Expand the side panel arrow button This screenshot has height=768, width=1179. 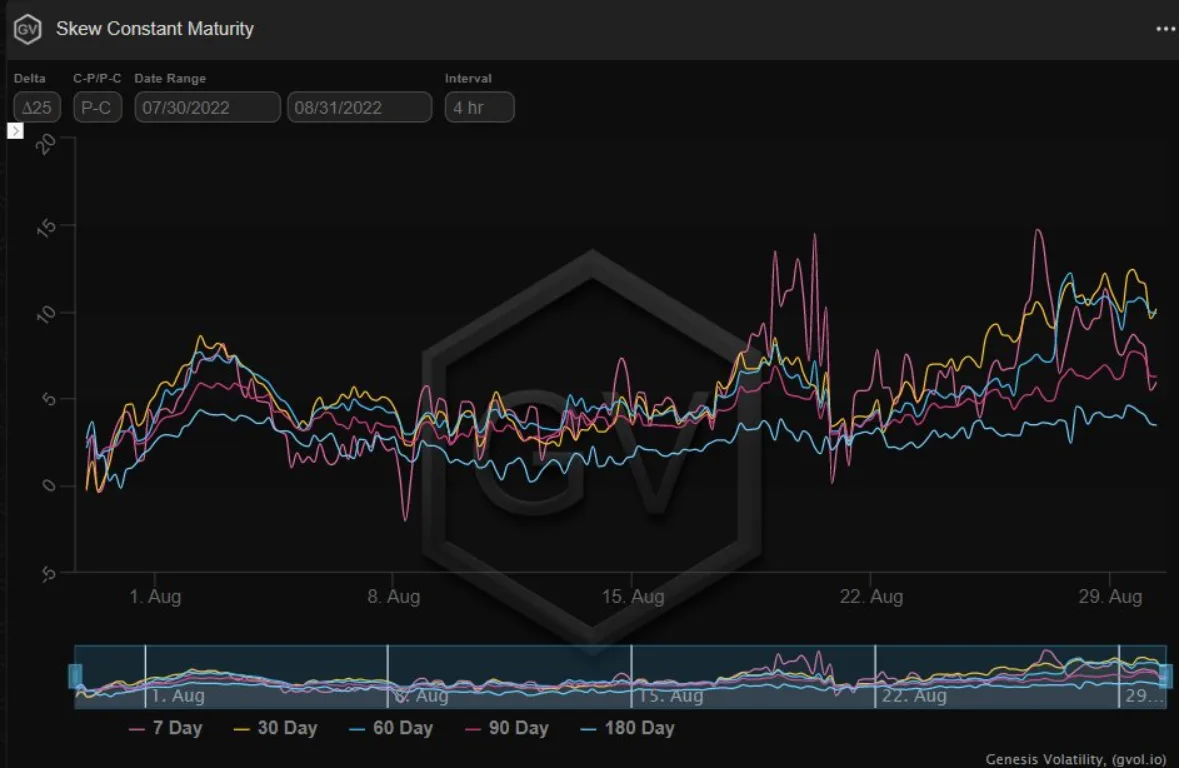click(x=15, y=131)
